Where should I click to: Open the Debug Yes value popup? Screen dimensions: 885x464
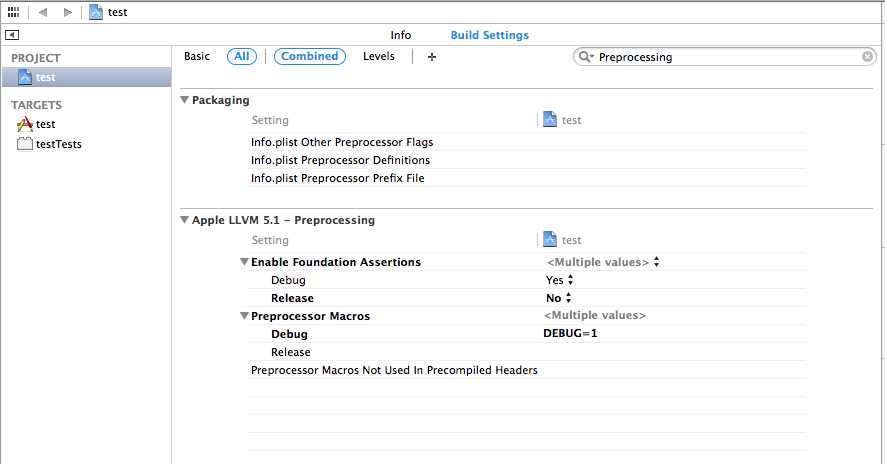coord(559,280)
